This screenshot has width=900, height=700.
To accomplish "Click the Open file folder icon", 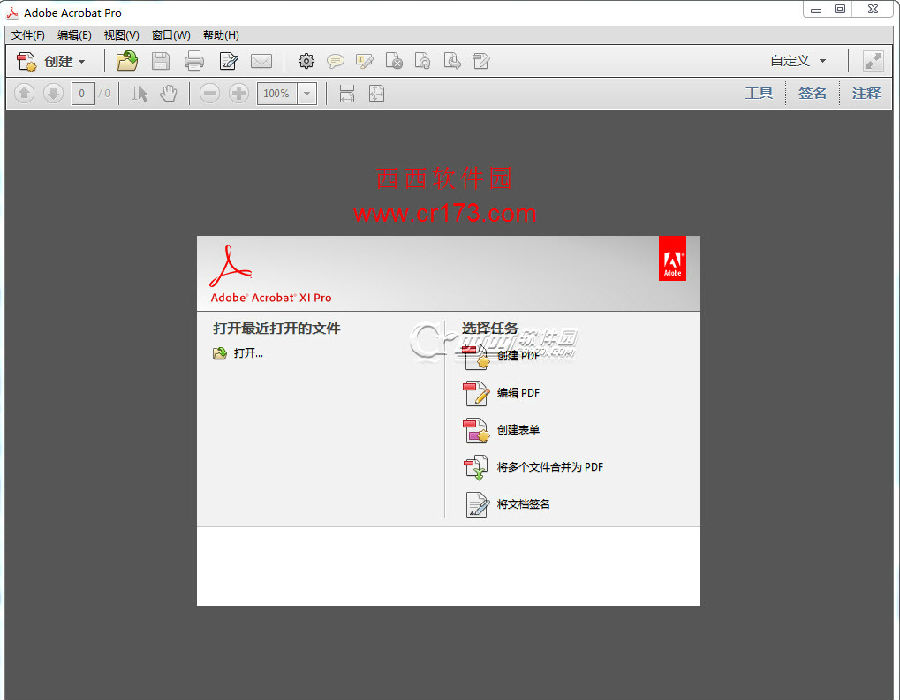I will 127,61.
